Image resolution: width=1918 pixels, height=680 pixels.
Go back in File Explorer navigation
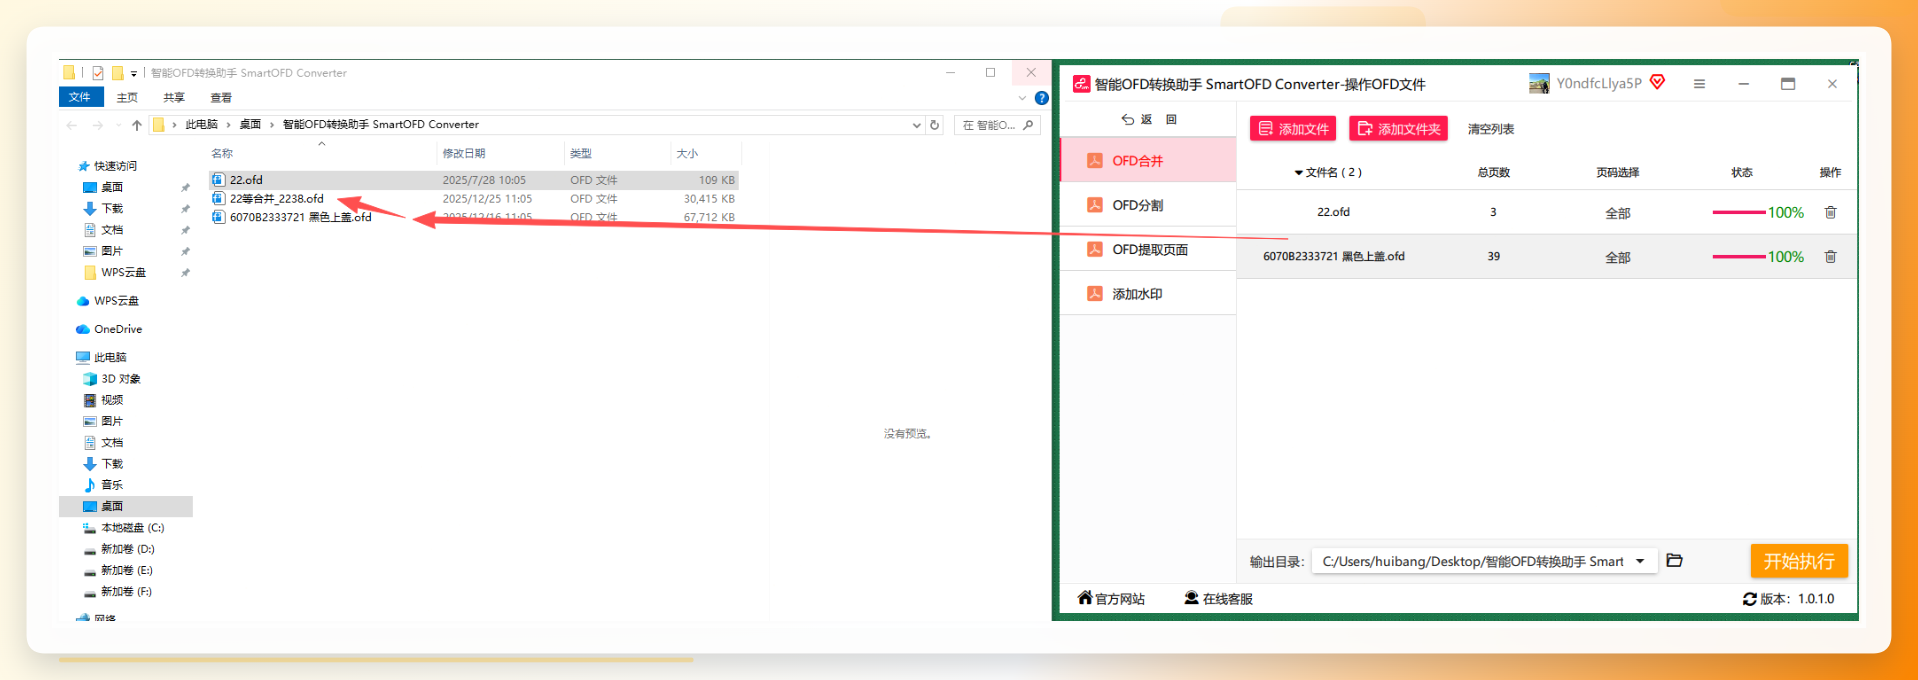pos(71,125)
